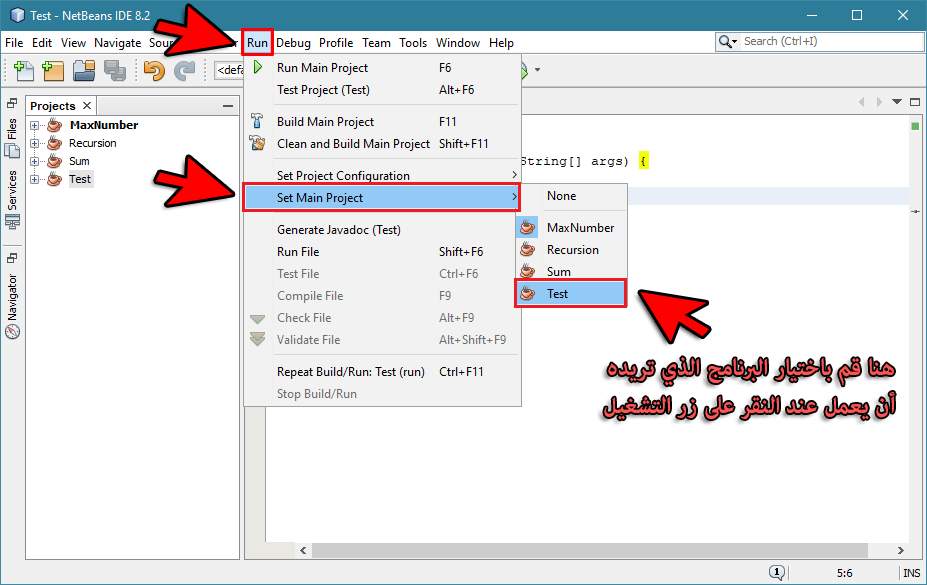
Task: Open the default configuration combo box in the toolbar
Action: [229, 70]
